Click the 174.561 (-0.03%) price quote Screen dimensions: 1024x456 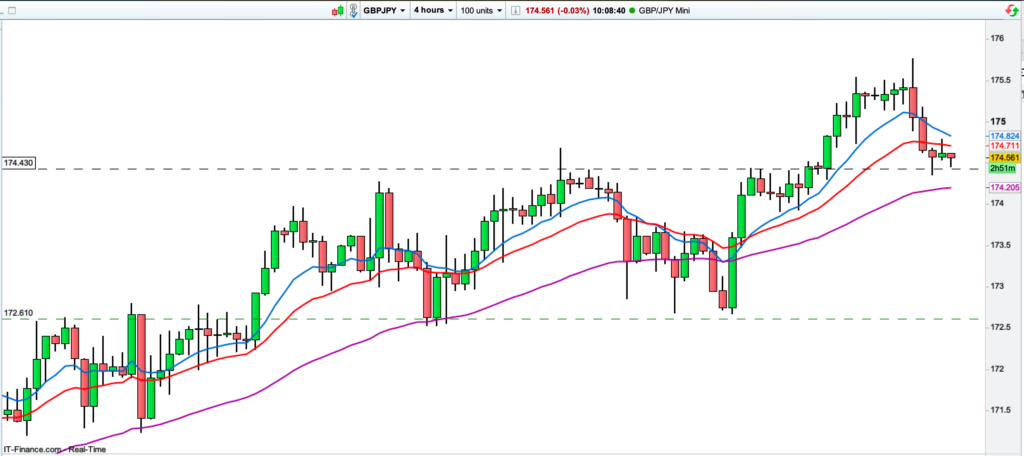coord(556,11)
